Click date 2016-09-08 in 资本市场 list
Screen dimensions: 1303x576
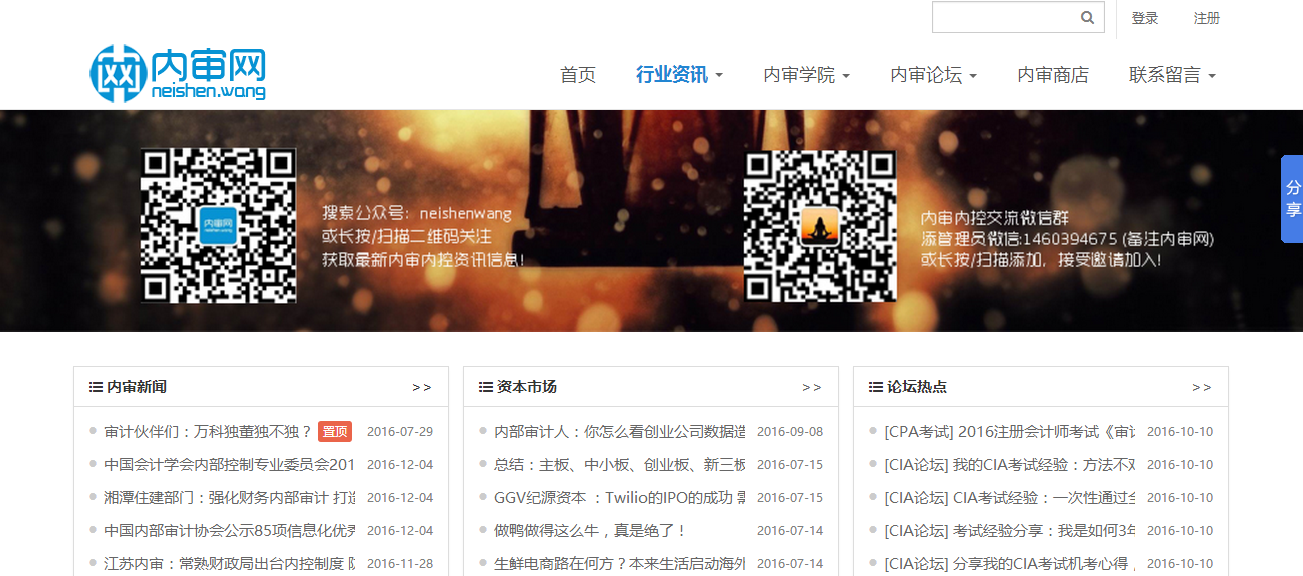790,432
